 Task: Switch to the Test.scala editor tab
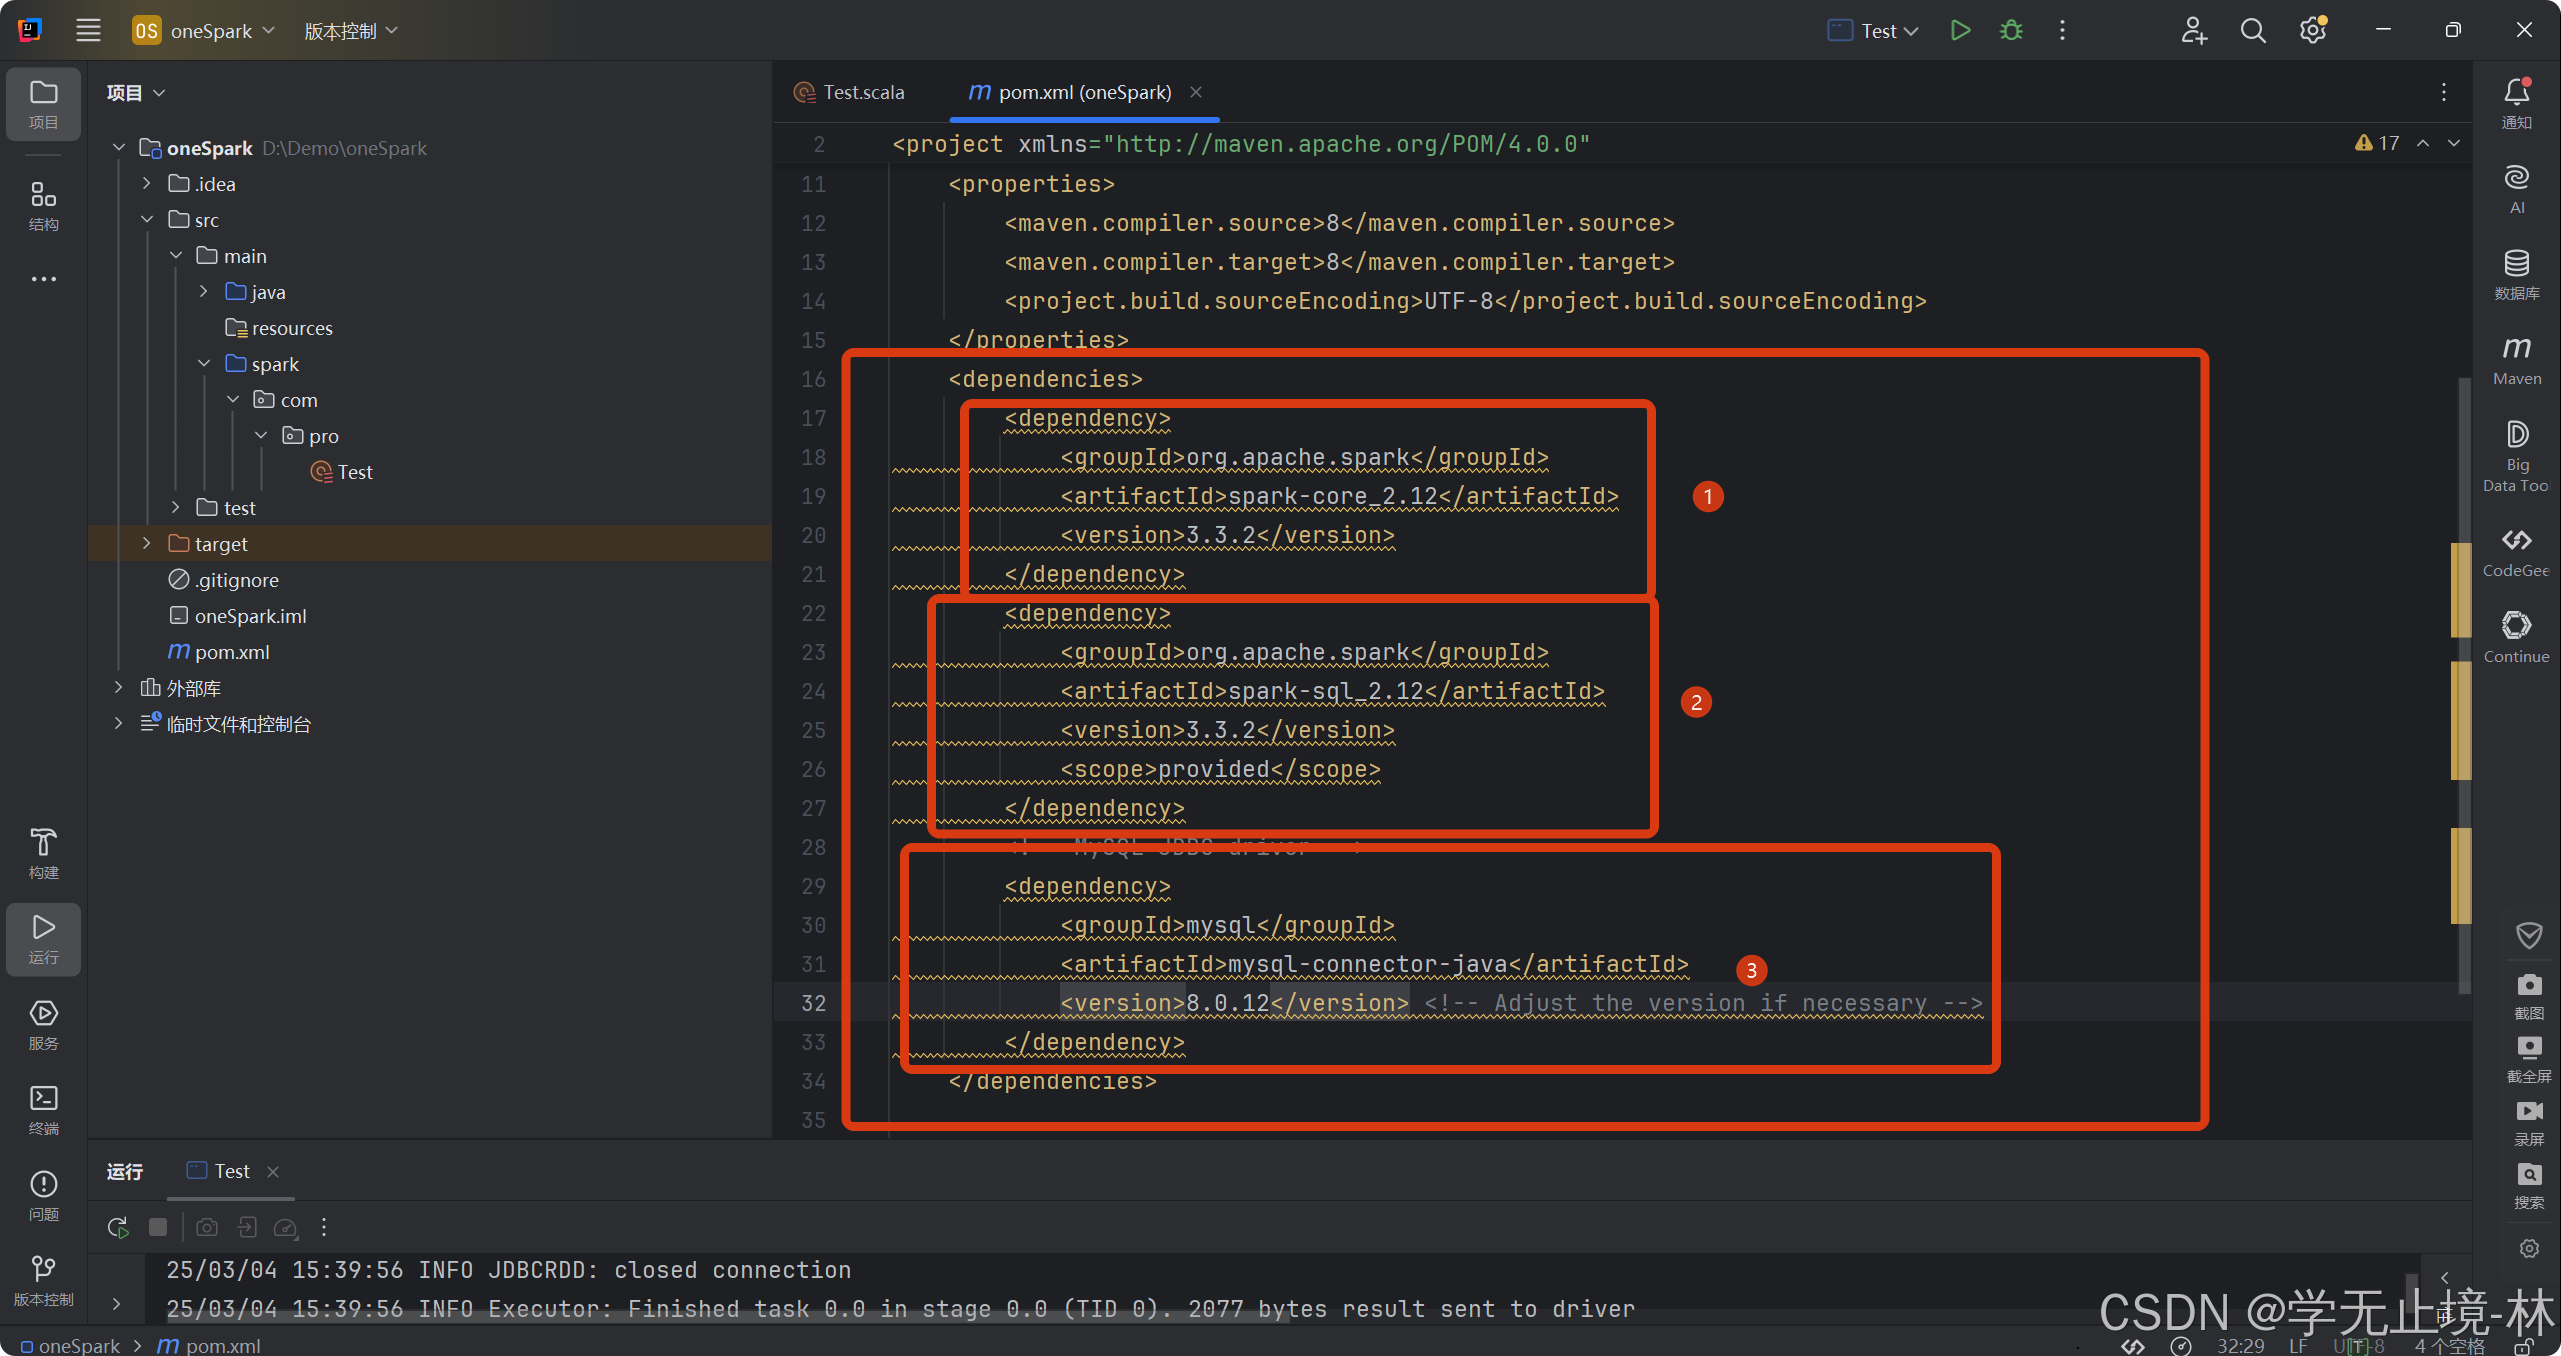pos(861,91)
